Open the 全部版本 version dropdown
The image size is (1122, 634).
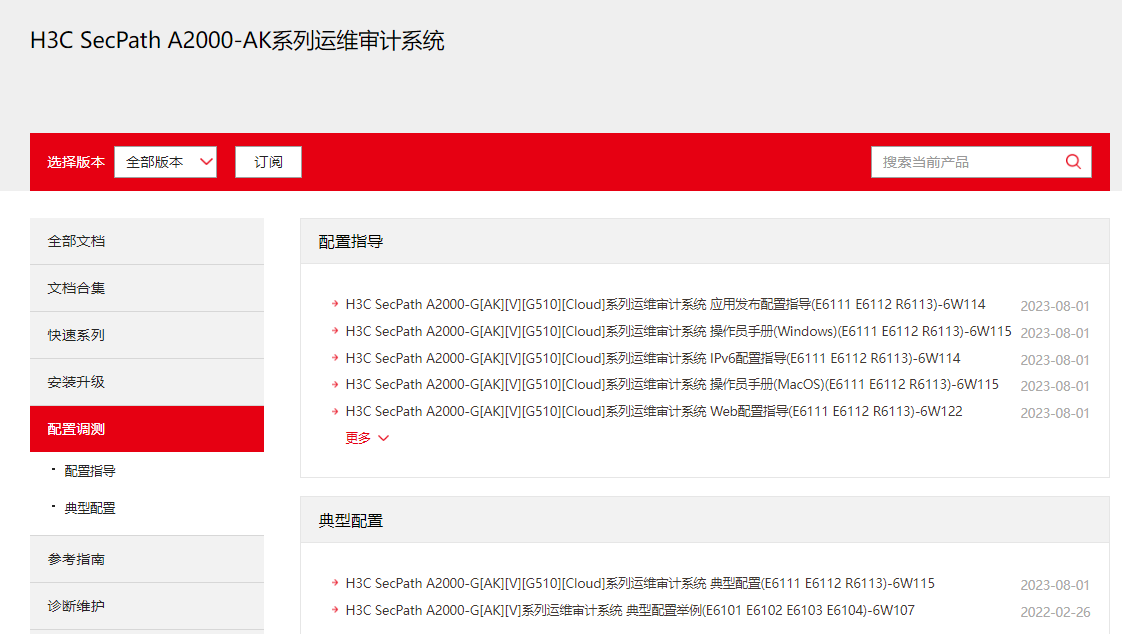tap(165, 162)
